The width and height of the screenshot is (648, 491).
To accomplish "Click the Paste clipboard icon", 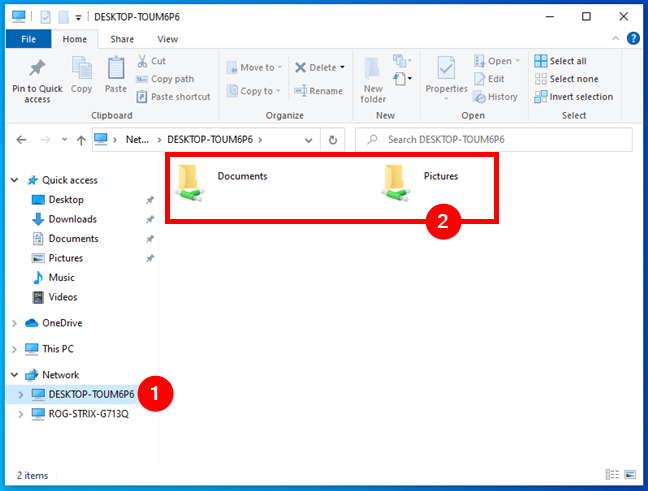I will tap(116, 68).
